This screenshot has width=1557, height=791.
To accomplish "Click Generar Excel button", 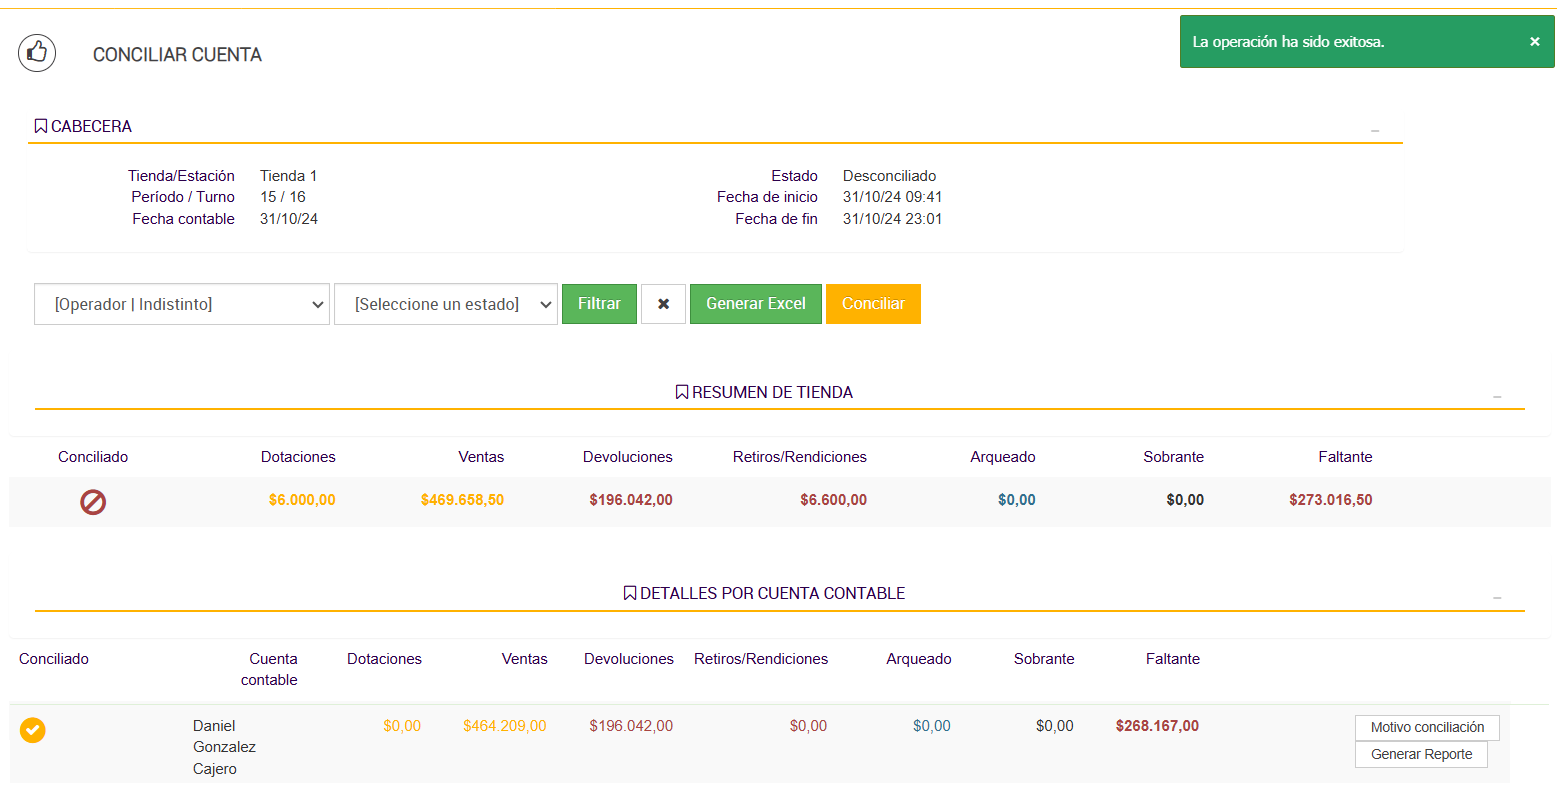I will (x=755, y=304).
